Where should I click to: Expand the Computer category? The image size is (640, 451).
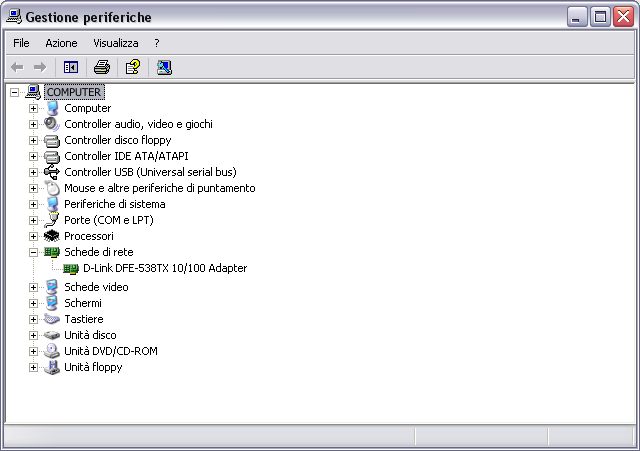pyautogui.click(x=33, y=108)
